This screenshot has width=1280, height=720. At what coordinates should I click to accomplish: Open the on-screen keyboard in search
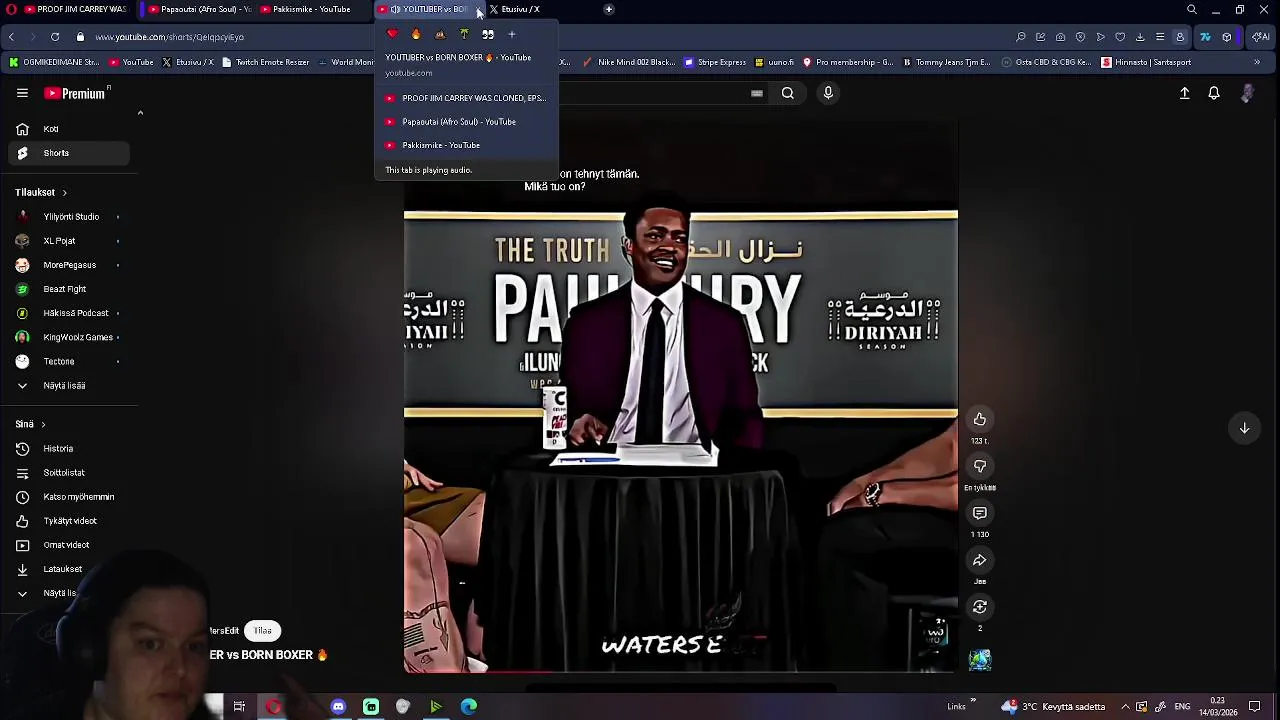[x=757, y=93]
